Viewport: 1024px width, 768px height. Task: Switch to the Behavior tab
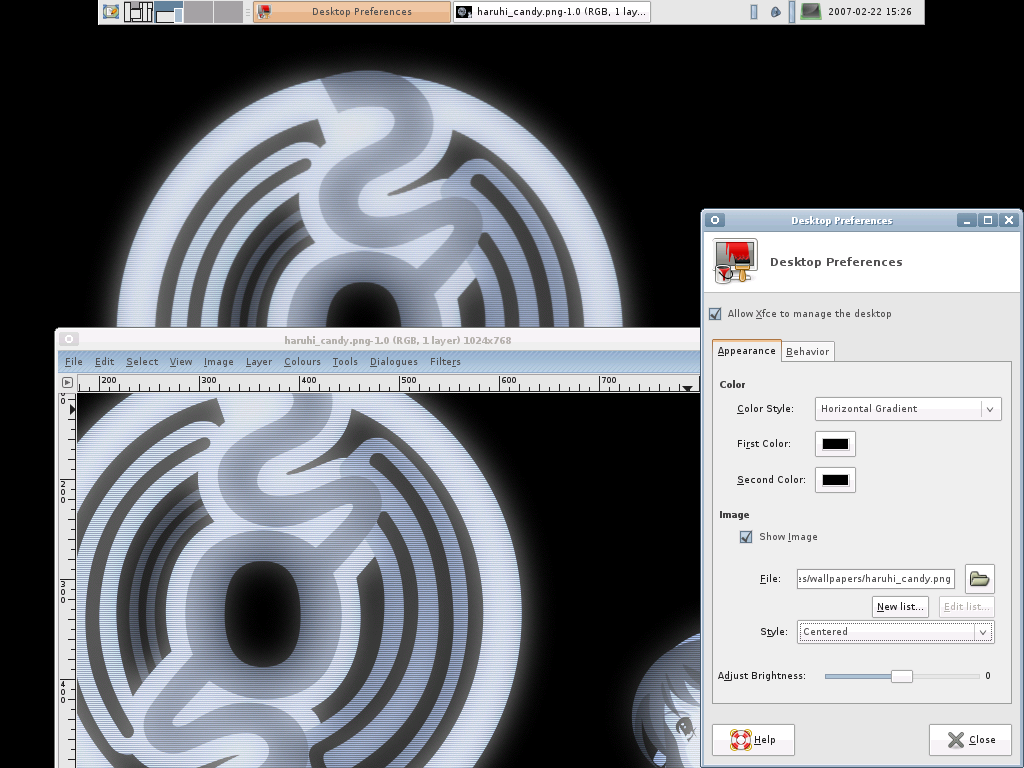pos(807,351)
